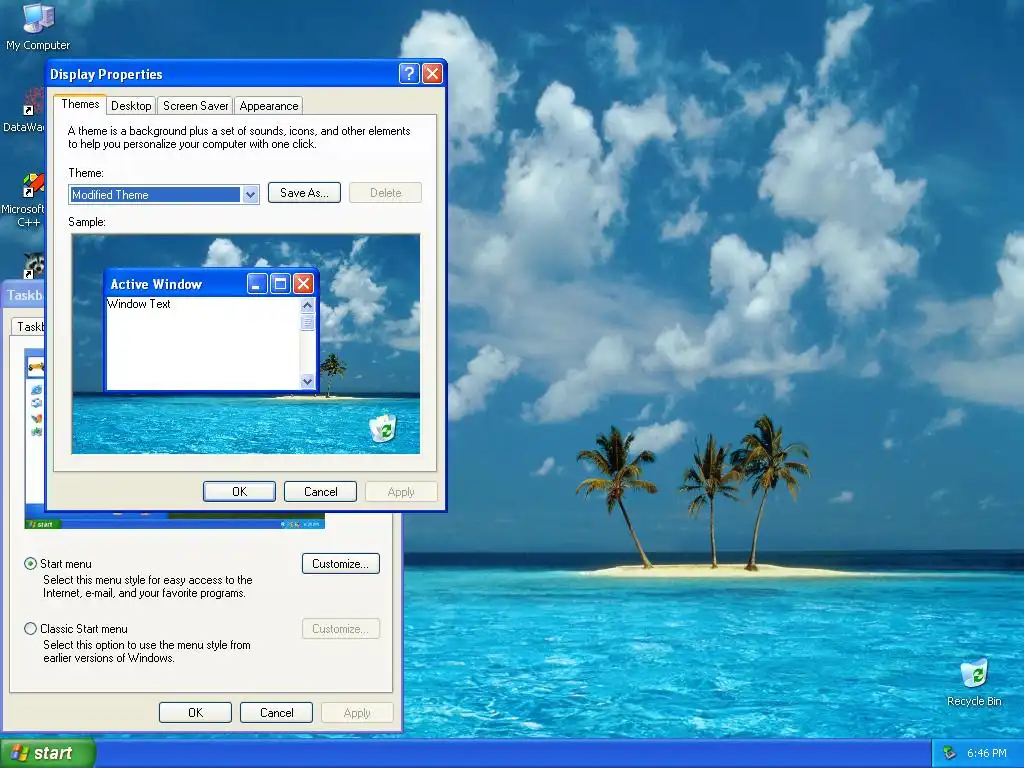Screen dimensions: 1024x768
Task: Open the Recycle Bin desktop icon
Action: point(974,682)
